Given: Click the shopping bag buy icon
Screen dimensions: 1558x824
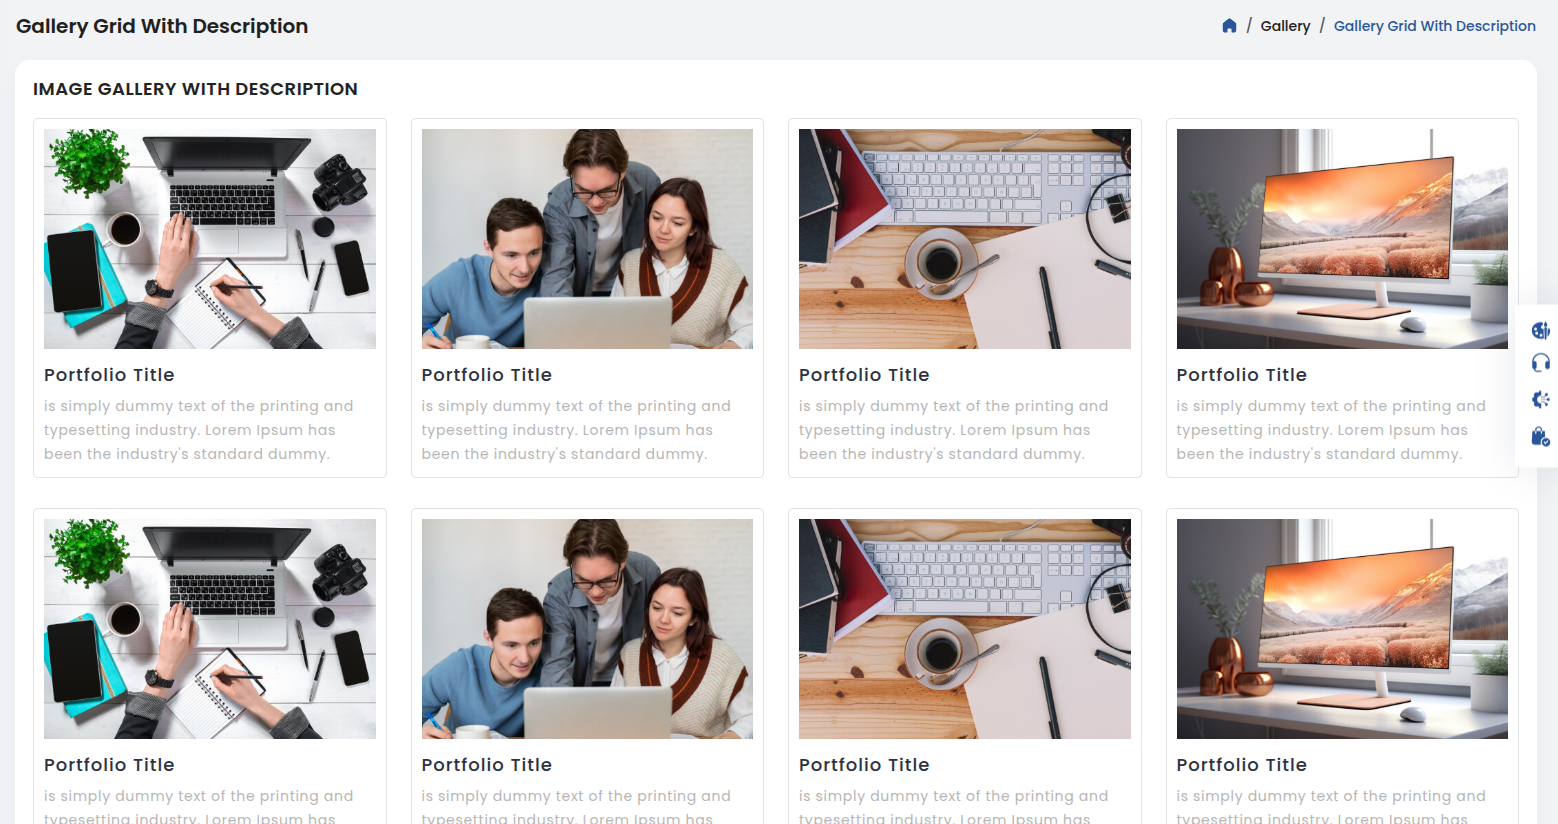Looking at the screenshot, I should [1540, 437].
